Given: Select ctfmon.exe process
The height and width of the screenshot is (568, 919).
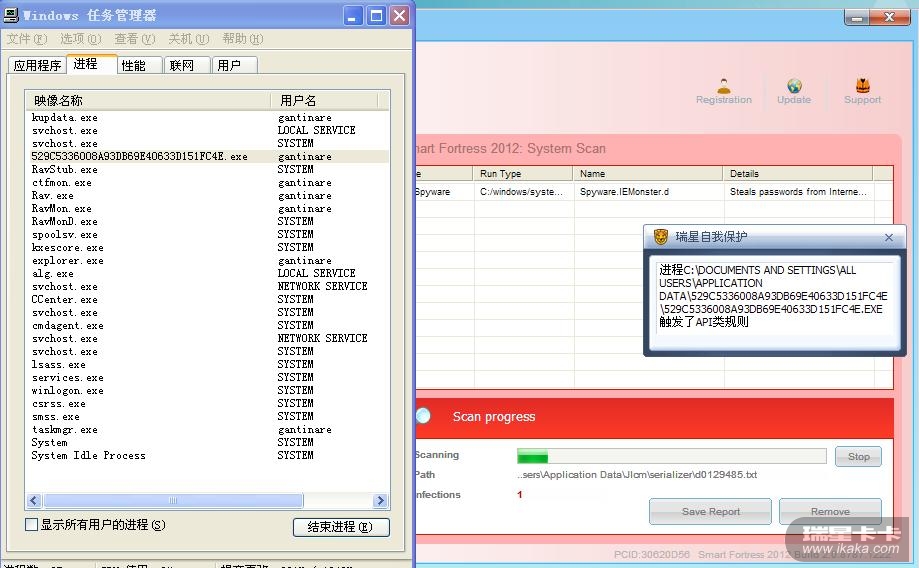Looking at the screenshot, I should pyautogui.click(x=208, y=183).
